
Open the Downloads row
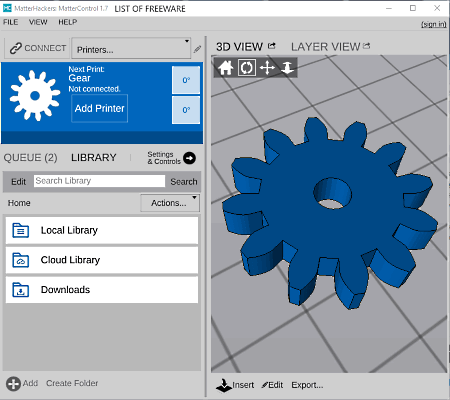(102, 290)
